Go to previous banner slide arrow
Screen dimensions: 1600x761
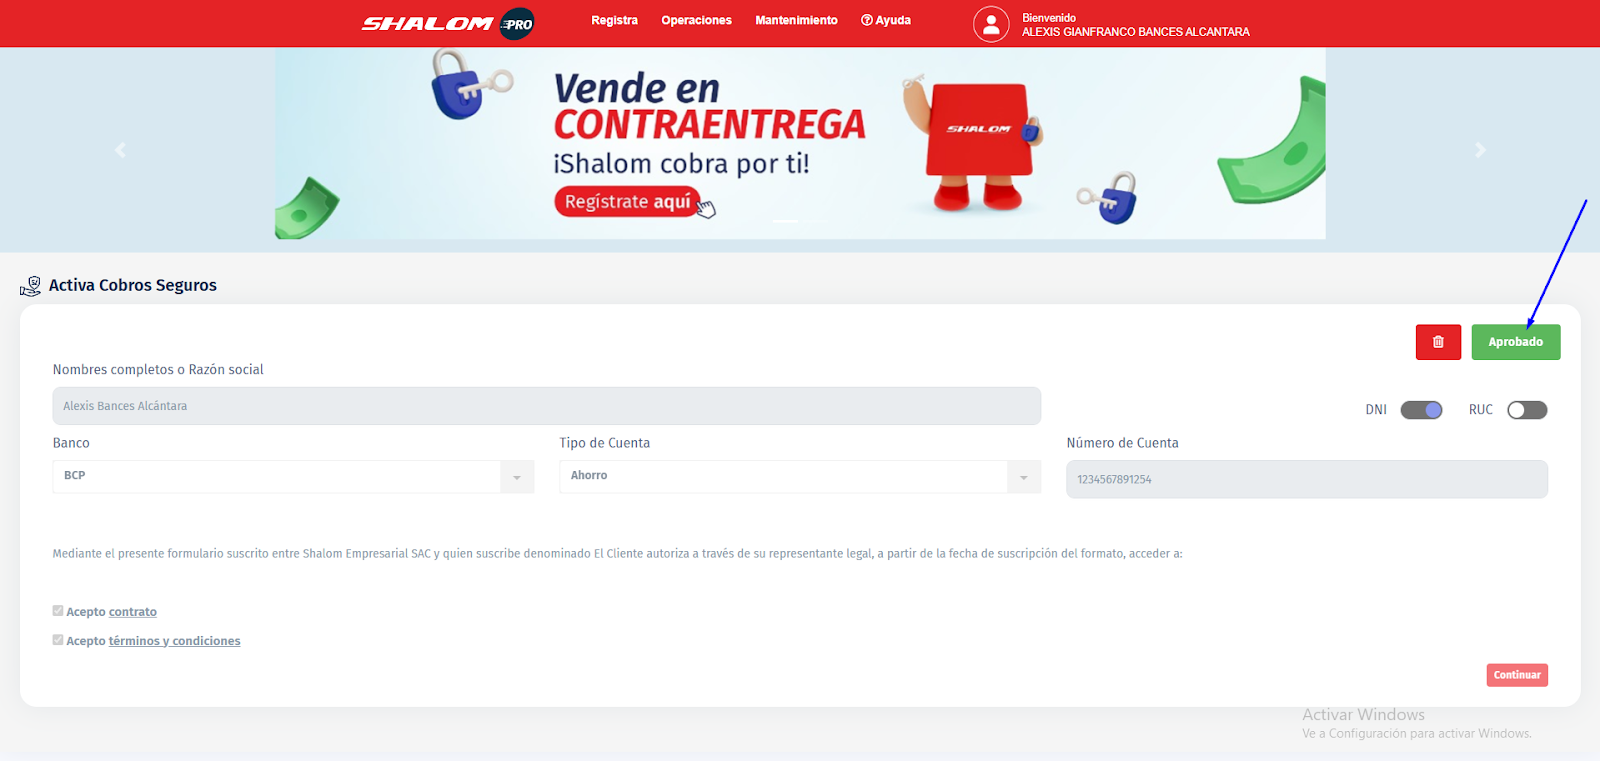pos(120,150)
